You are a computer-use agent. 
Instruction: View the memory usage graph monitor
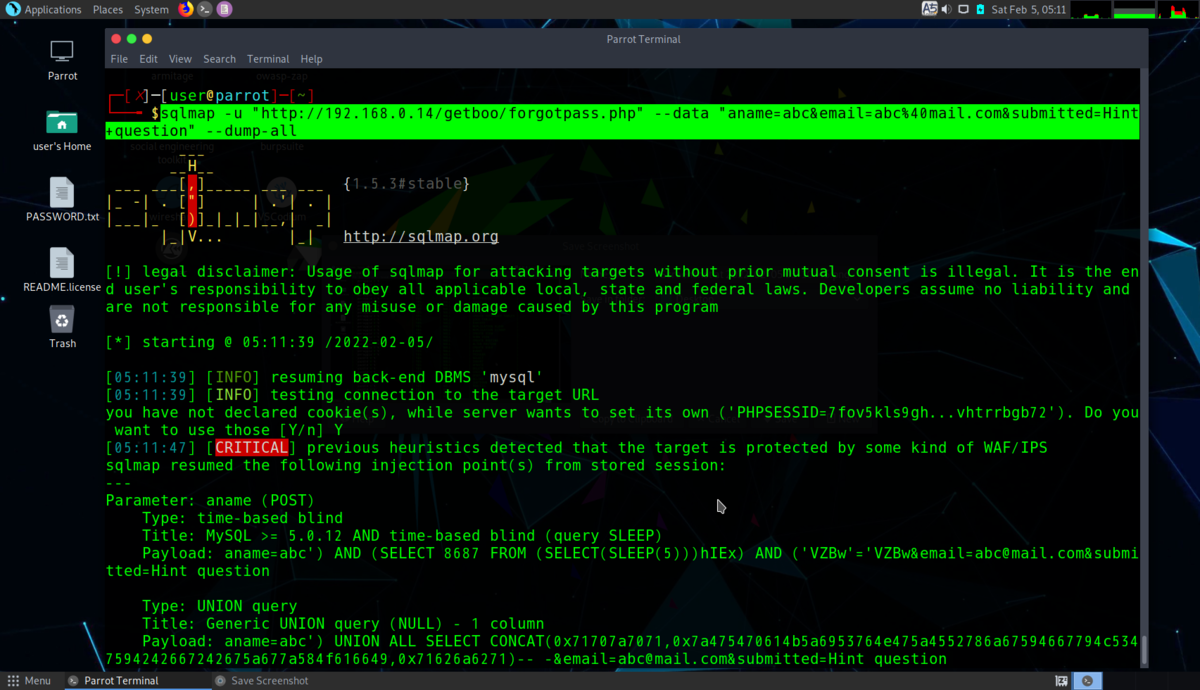pyautogui.click(x=1133, y=9)
